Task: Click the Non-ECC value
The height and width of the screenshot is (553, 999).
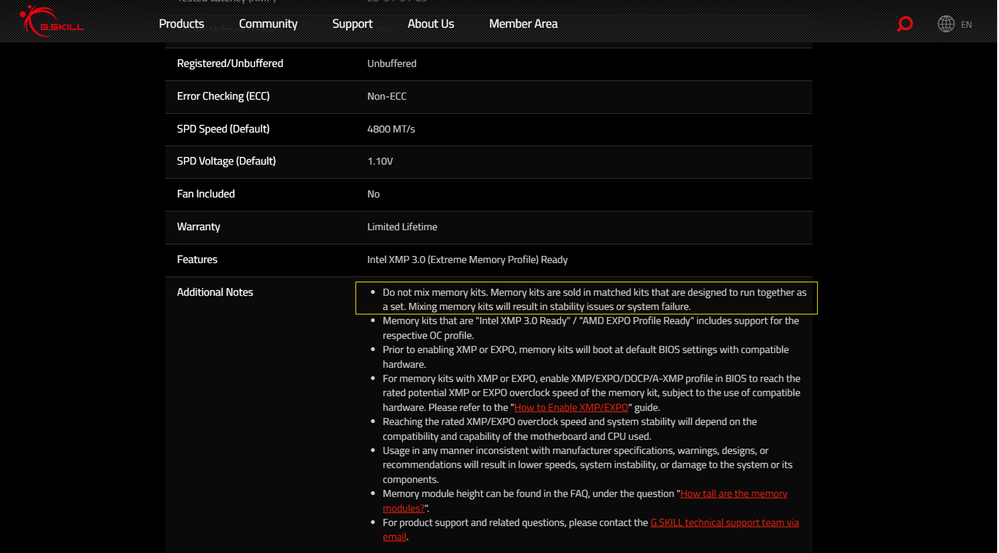Action: tap(387, 96)
